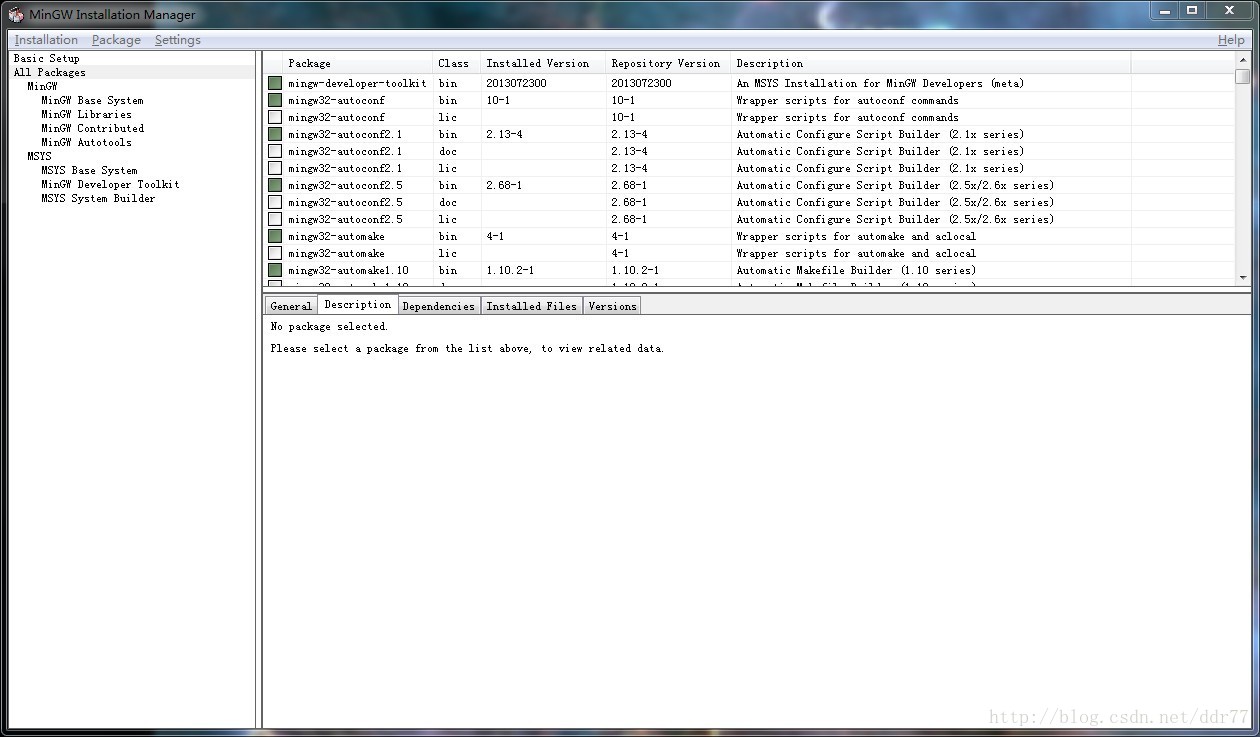Select All Packages in the sidebar

click(49, 72)
